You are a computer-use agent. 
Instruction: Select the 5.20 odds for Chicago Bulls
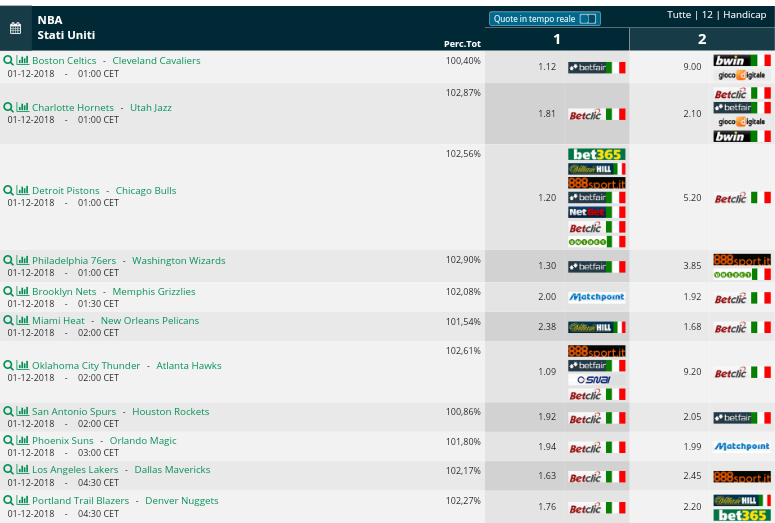pos(692,198)
